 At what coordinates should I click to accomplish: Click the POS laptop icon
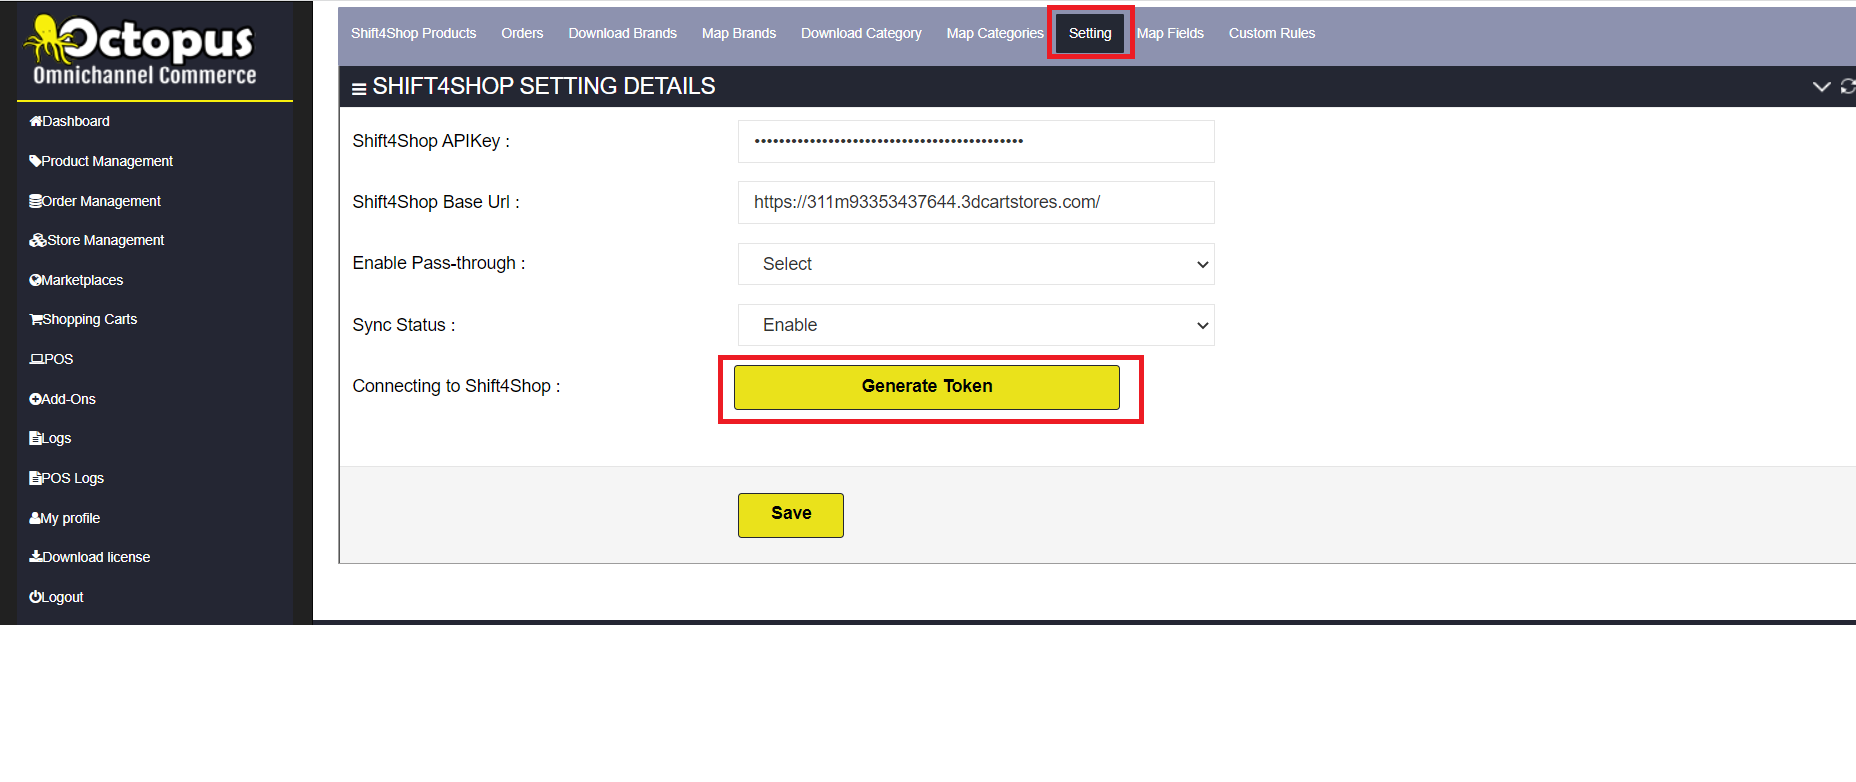(x=36, y=359)
